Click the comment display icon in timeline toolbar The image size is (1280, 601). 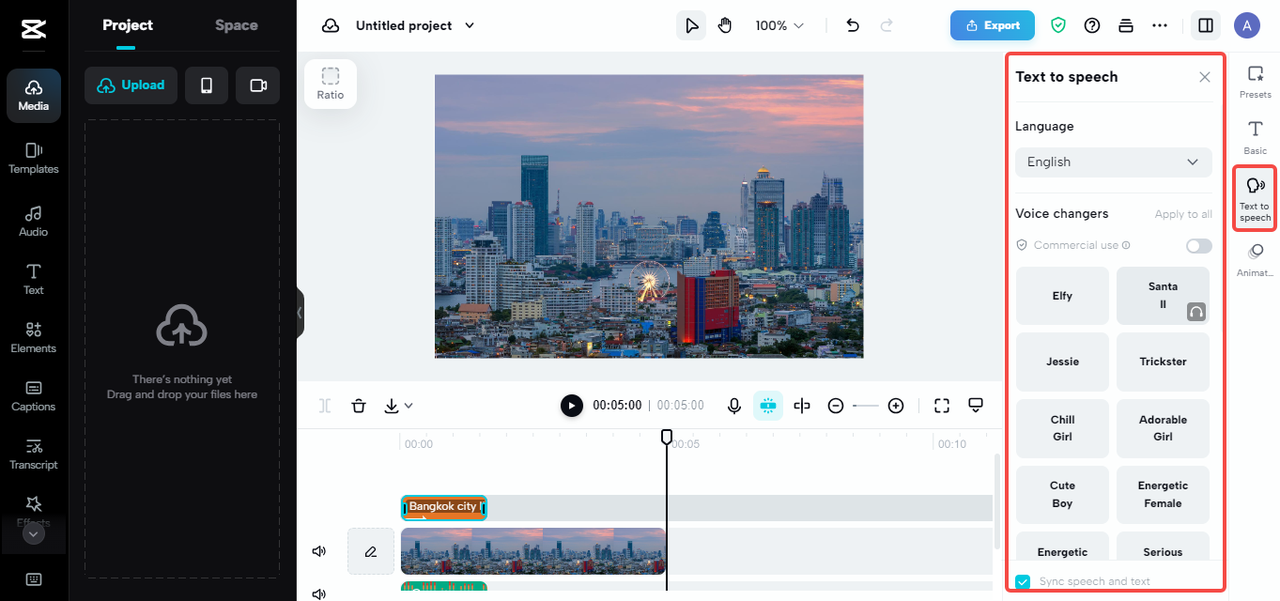[976, 405]
